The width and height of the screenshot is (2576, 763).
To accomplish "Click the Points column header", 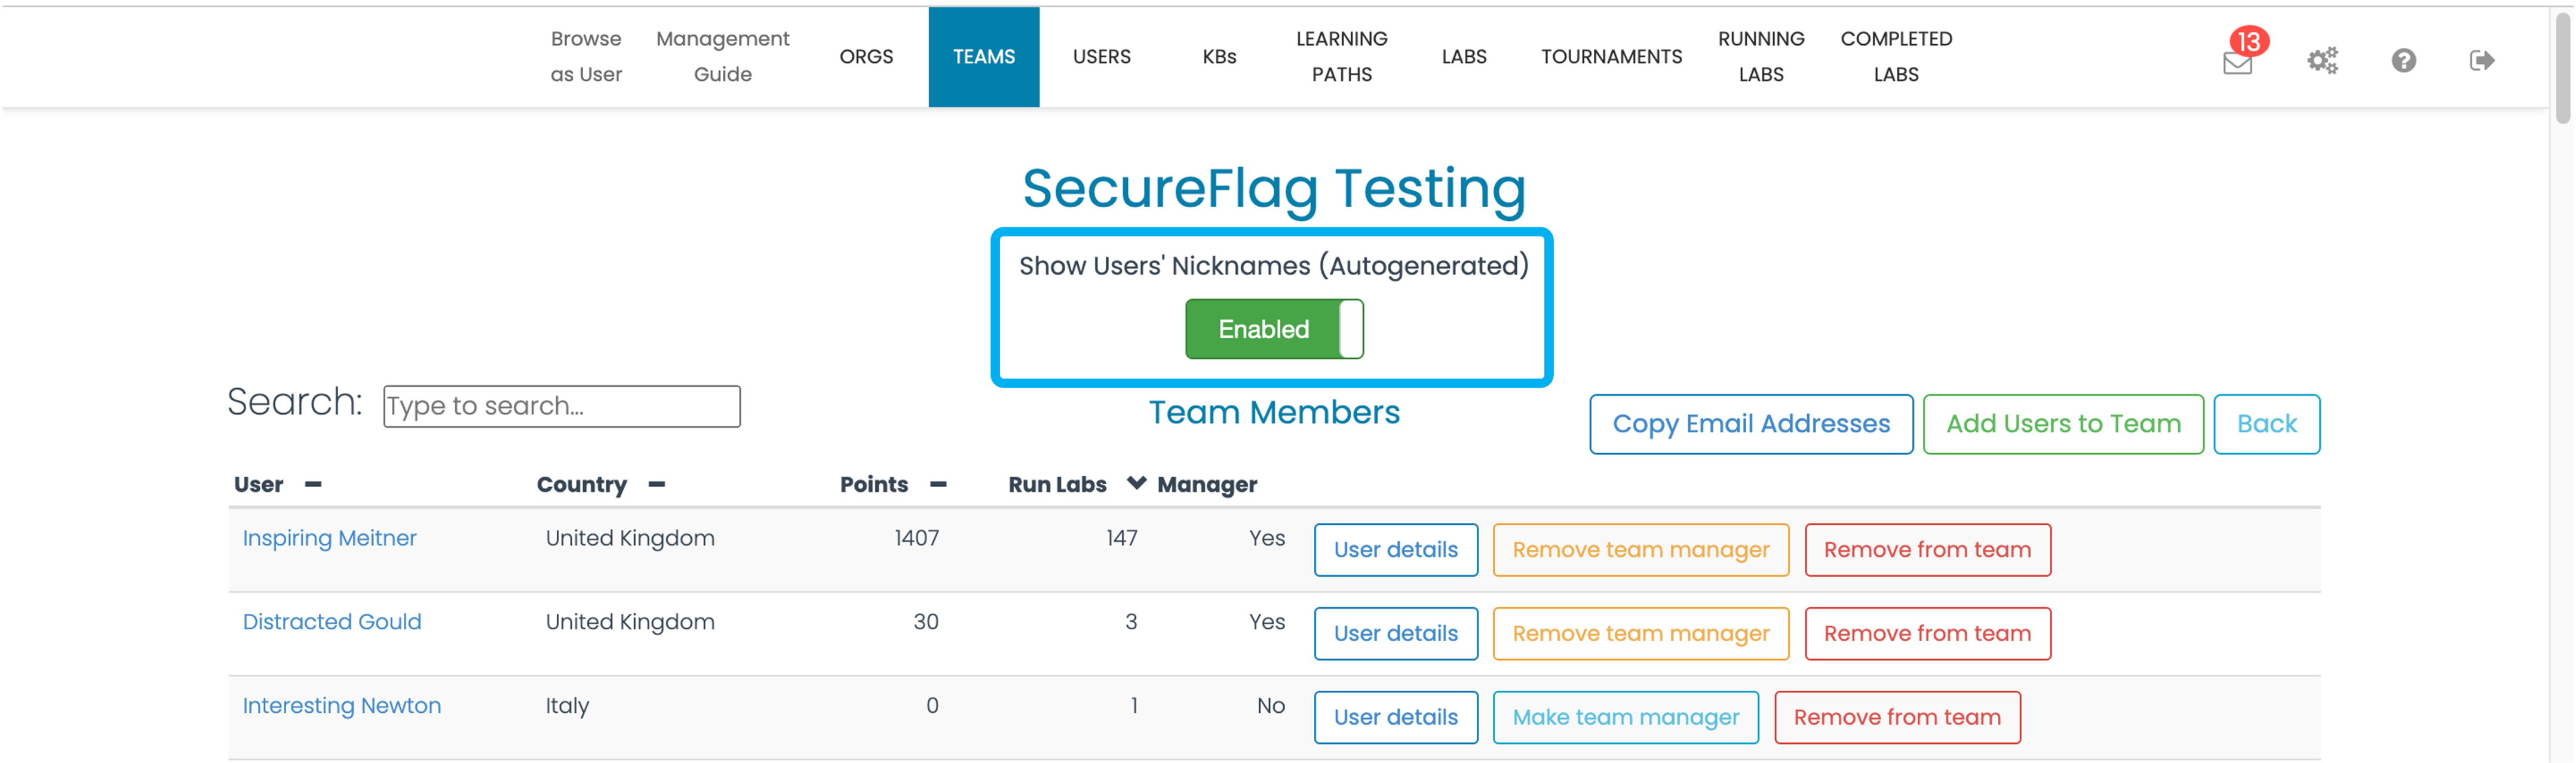I will [x=874, y=484].
